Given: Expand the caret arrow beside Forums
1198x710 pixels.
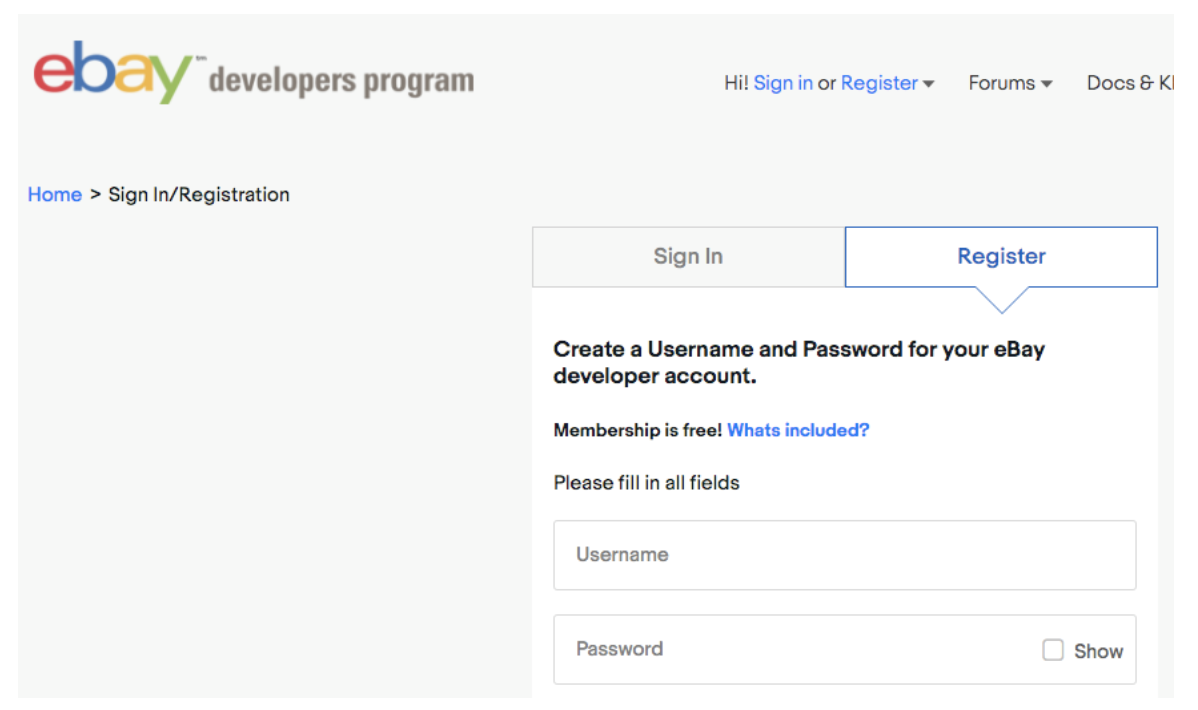Looking at the screenshot, I should [x=1047, y=84].
